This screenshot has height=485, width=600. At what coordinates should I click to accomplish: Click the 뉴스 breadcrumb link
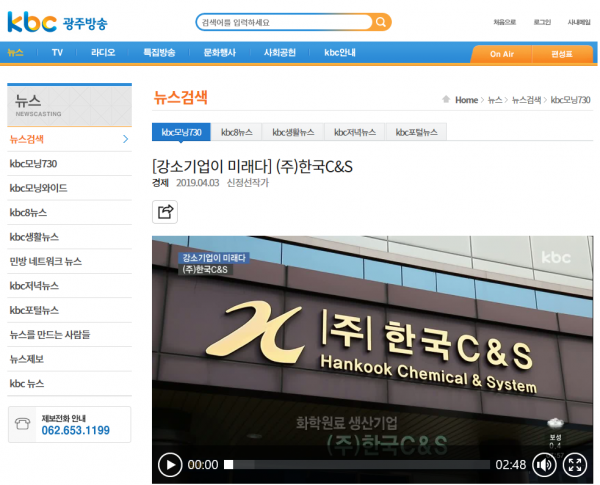495,100
